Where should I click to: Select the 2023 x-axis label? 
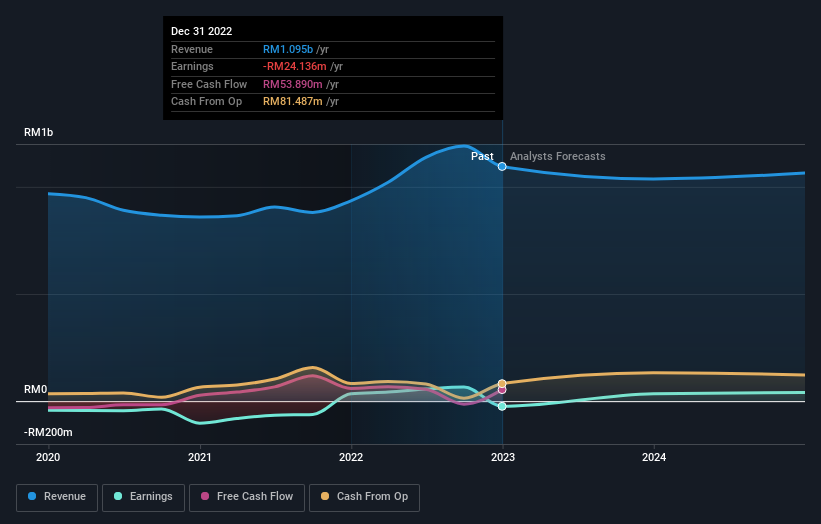click(503, 457)
